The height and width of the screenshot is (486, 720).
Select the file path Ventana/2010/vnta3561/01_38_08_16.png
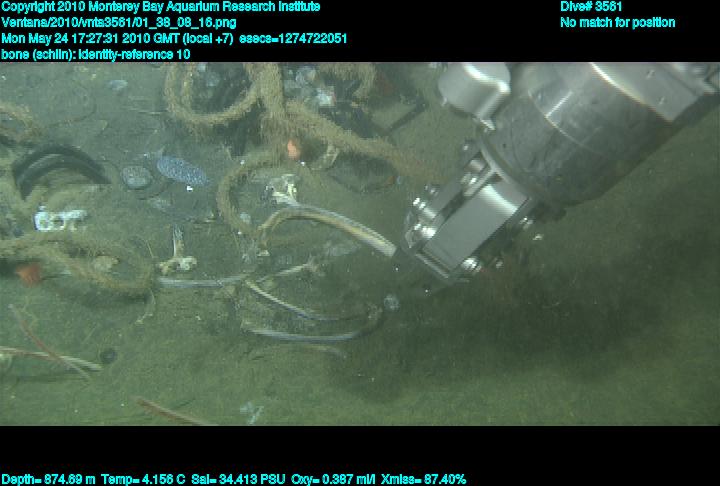point(119,23)
